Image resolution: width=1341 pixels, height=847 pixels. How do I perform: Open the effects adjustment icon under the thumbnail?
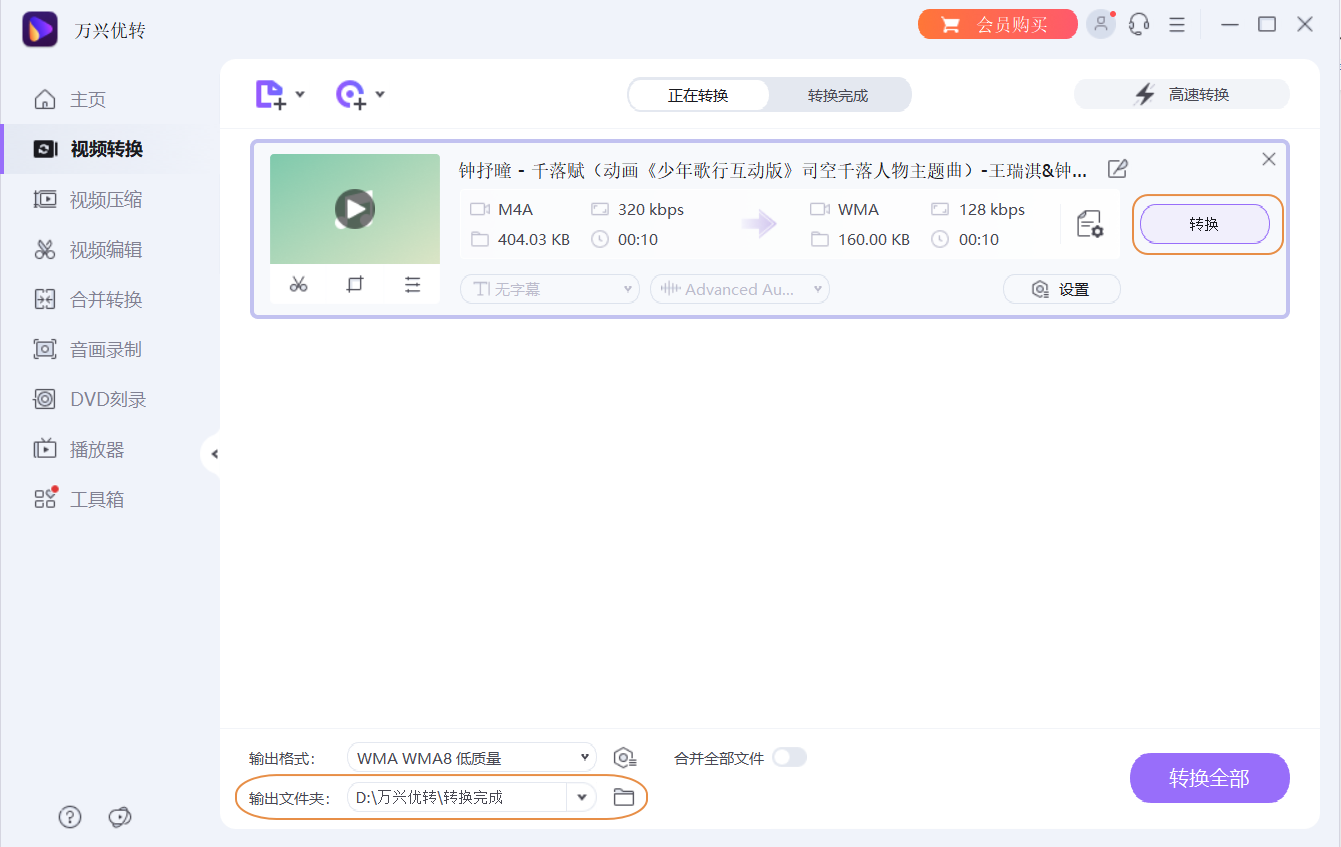pyautogui.click(x=413, y=284)
